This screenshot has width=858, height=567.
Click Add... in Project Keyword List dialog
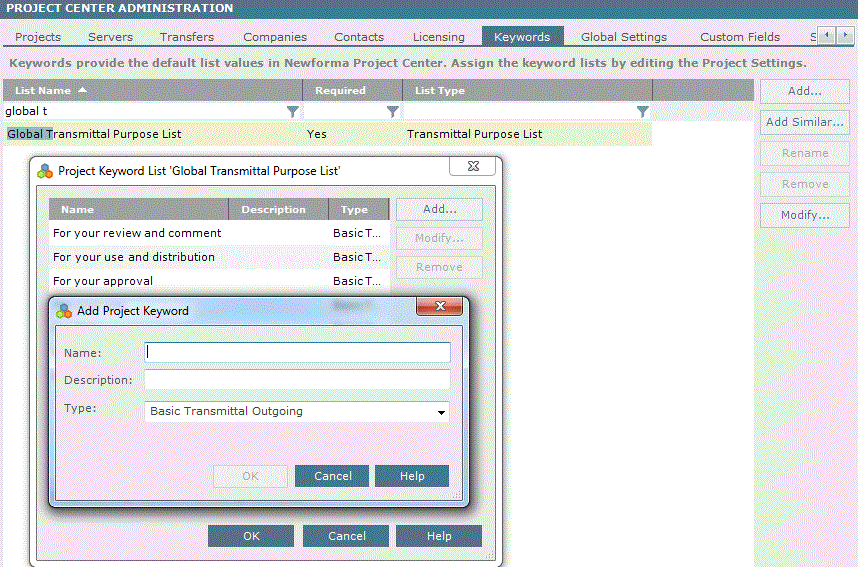[439, 209]
